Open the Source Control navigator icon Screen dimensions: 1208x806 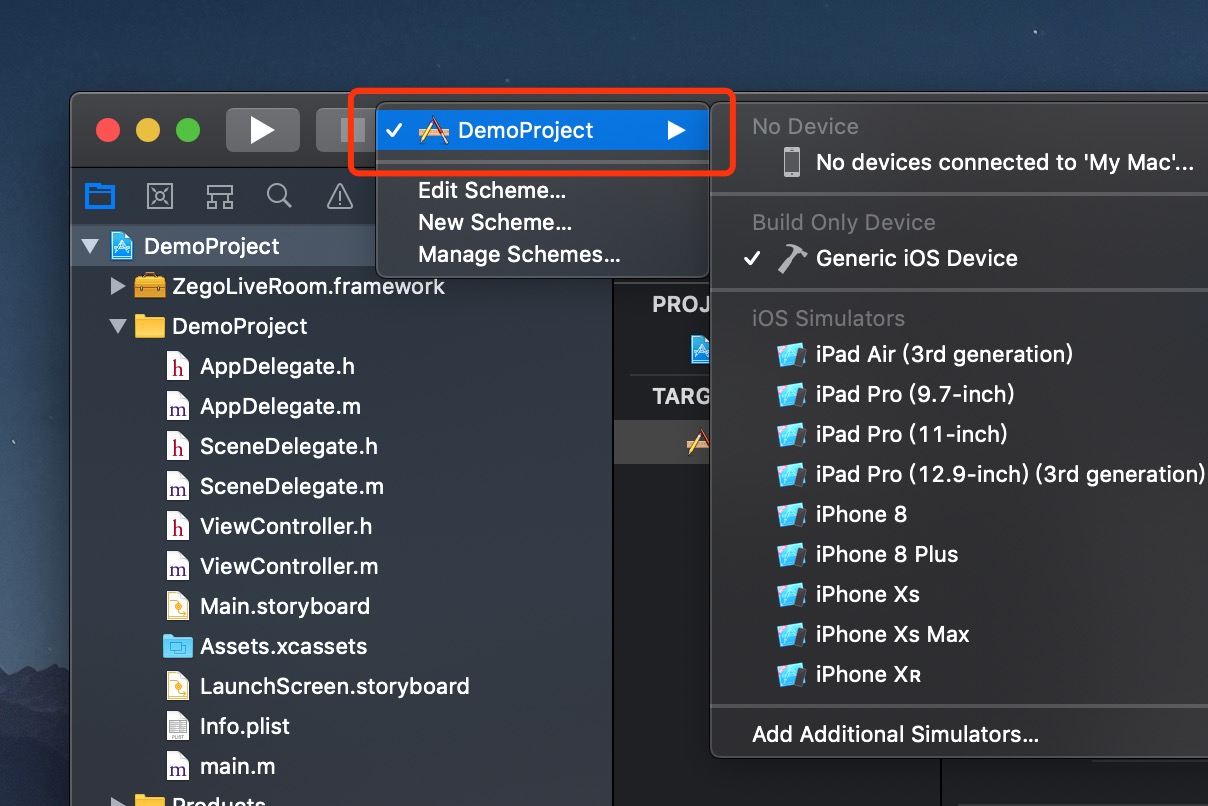pyautogui.click(x=160, y=195)
